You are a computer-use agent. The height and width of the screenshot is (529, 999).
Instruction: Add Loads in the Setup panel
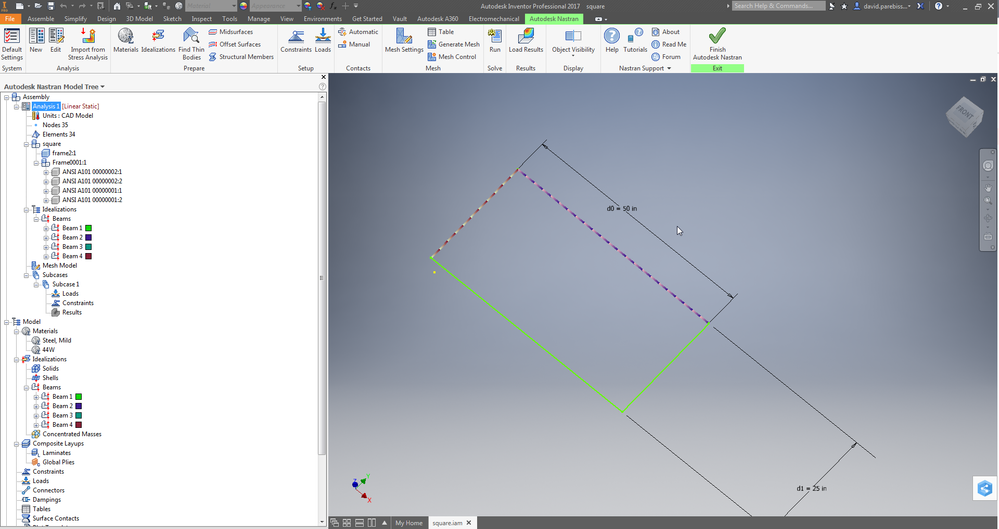[323, 41]
